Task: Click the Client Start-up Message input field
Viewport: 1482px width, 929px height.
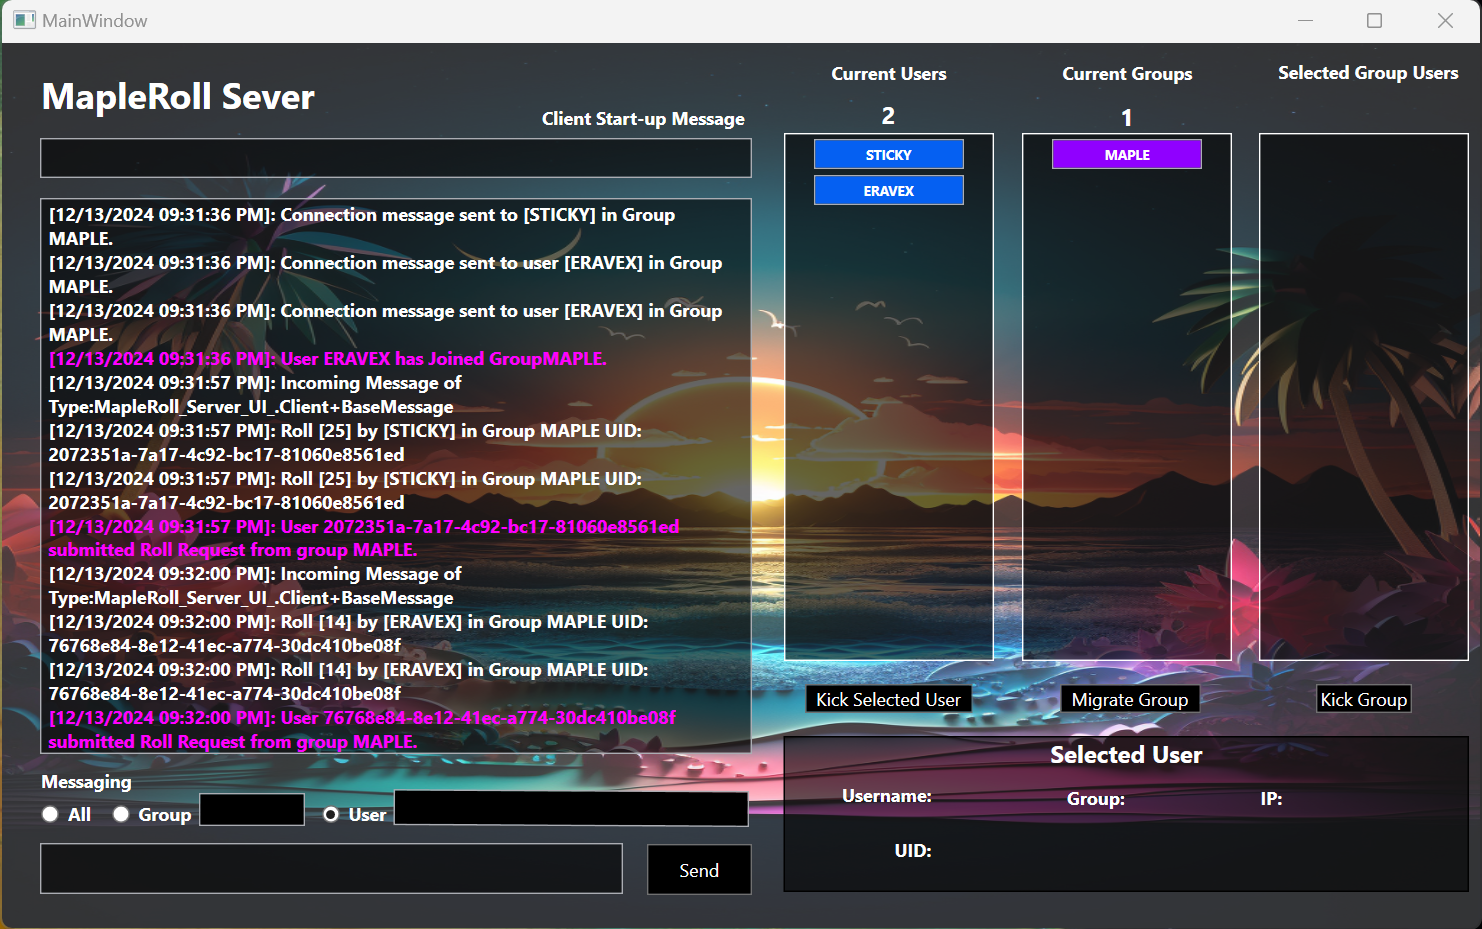Action: click(395, 157)
